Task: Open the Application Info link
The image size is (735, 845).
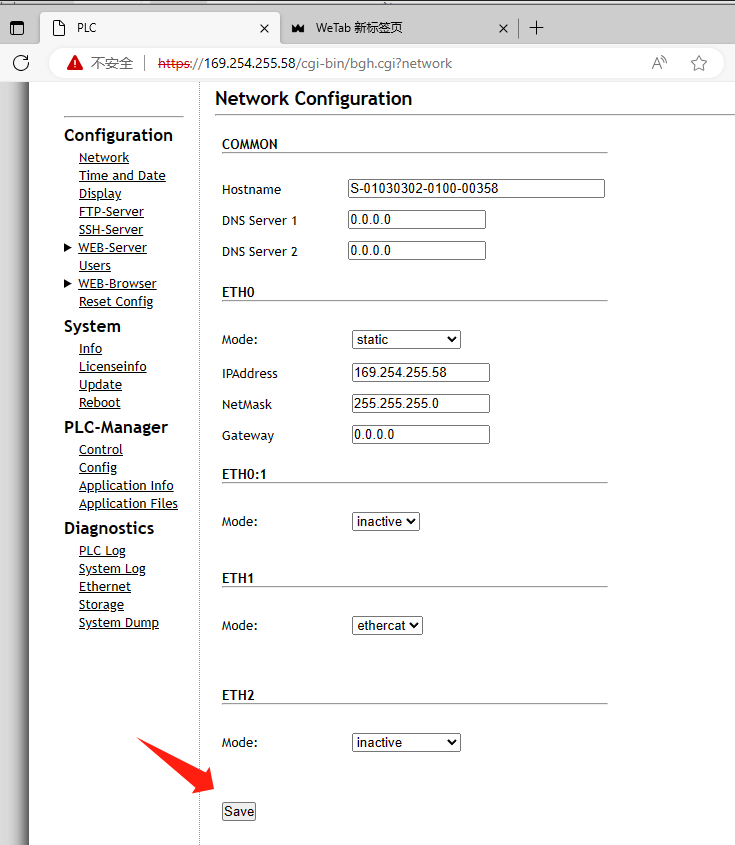Action: point(126,486)
